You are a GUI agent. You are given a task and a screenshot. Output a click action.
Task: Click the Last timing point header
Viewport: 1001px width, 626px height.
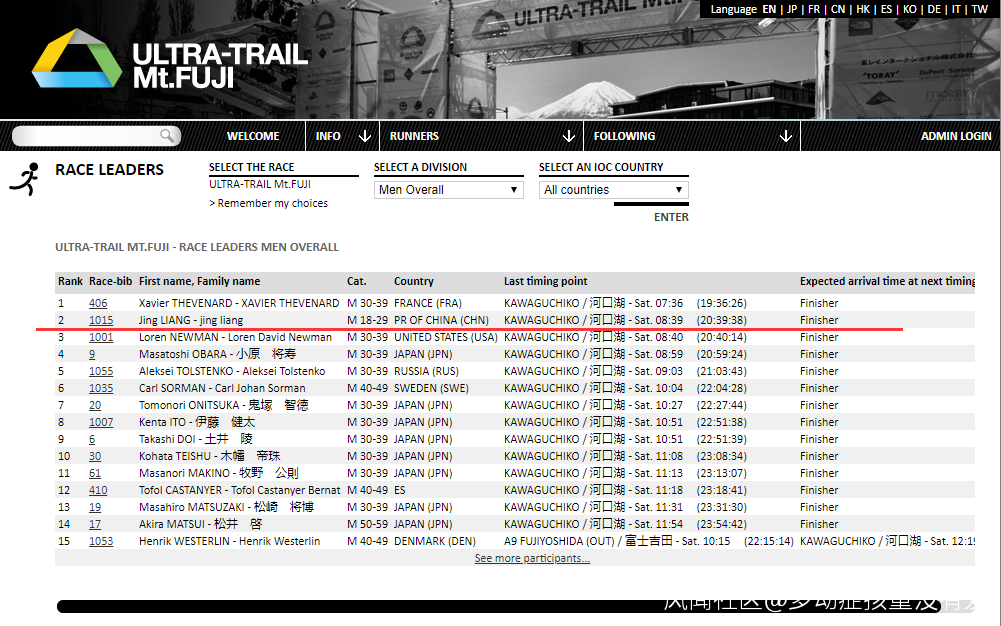click(545, 281)
